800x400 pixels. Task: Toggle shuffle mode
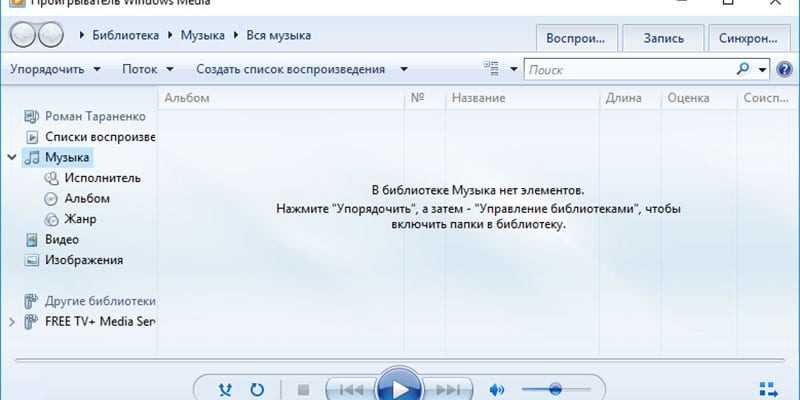pyautogui.click(x=225, y=390)
